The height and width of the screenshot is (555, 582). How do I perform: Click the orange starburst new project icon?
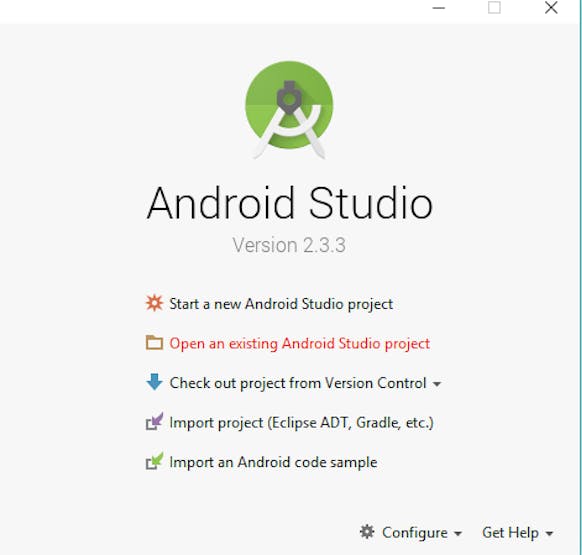[x=154, y=303]
